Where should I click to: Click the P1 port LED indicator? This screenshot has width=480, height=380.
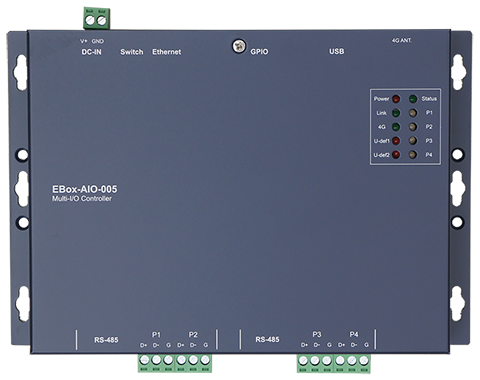413,113
